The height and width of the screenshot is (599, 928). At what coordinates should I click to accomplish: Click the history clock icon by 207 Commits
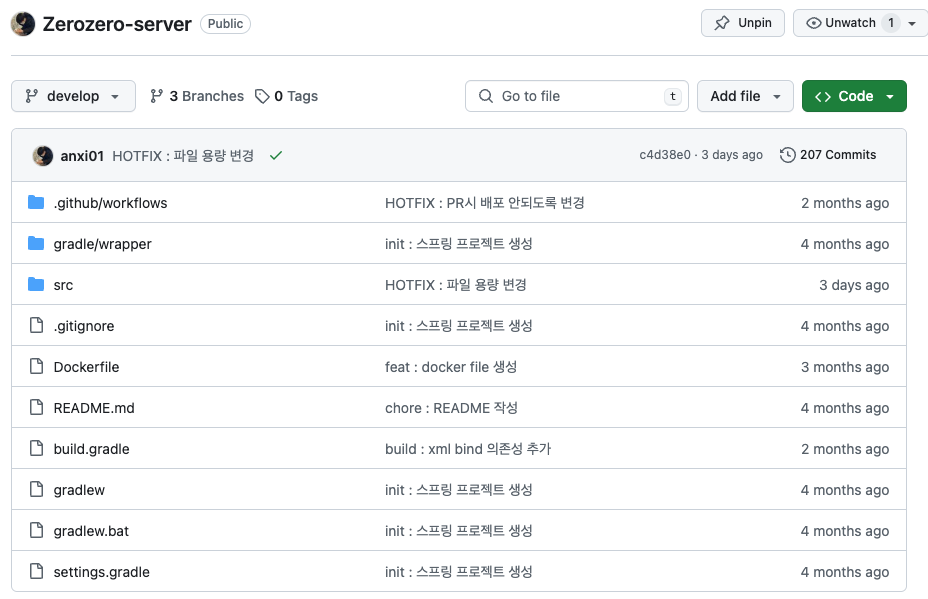pyautogui.click(x=787, y=155)
